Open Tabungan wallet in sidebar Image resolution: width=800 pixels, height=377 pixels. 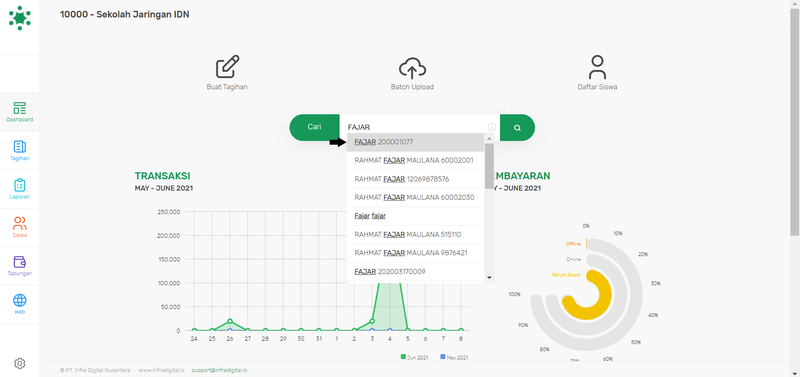click(20, 265)
